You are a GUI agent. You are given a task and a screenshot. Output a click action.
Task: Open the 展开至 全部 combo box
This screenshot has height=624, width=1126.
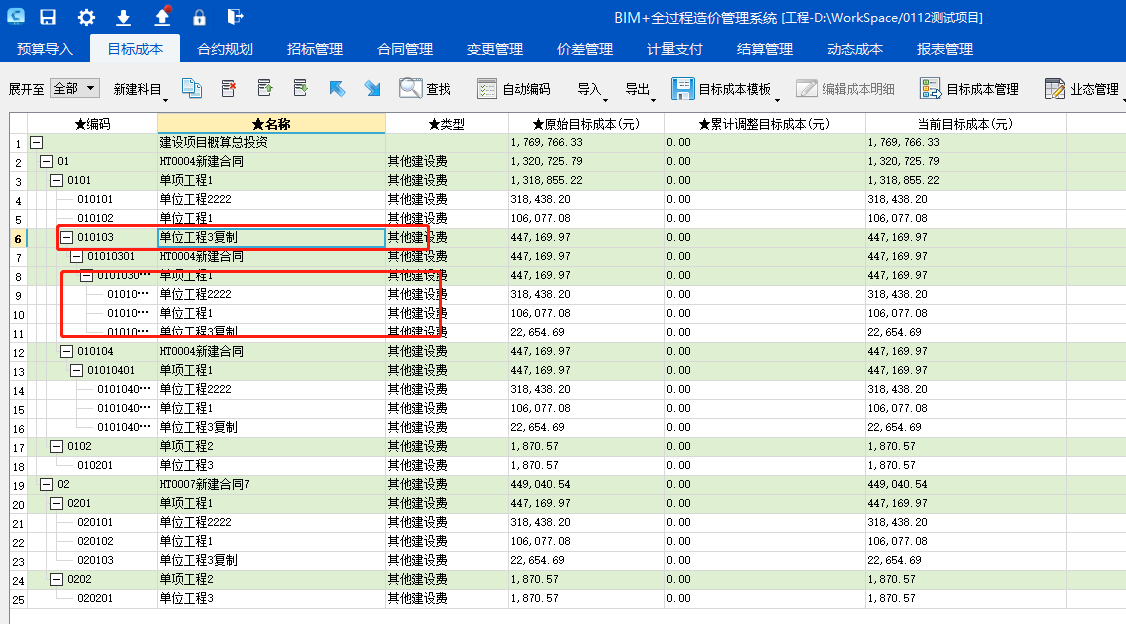coord(74,88)
